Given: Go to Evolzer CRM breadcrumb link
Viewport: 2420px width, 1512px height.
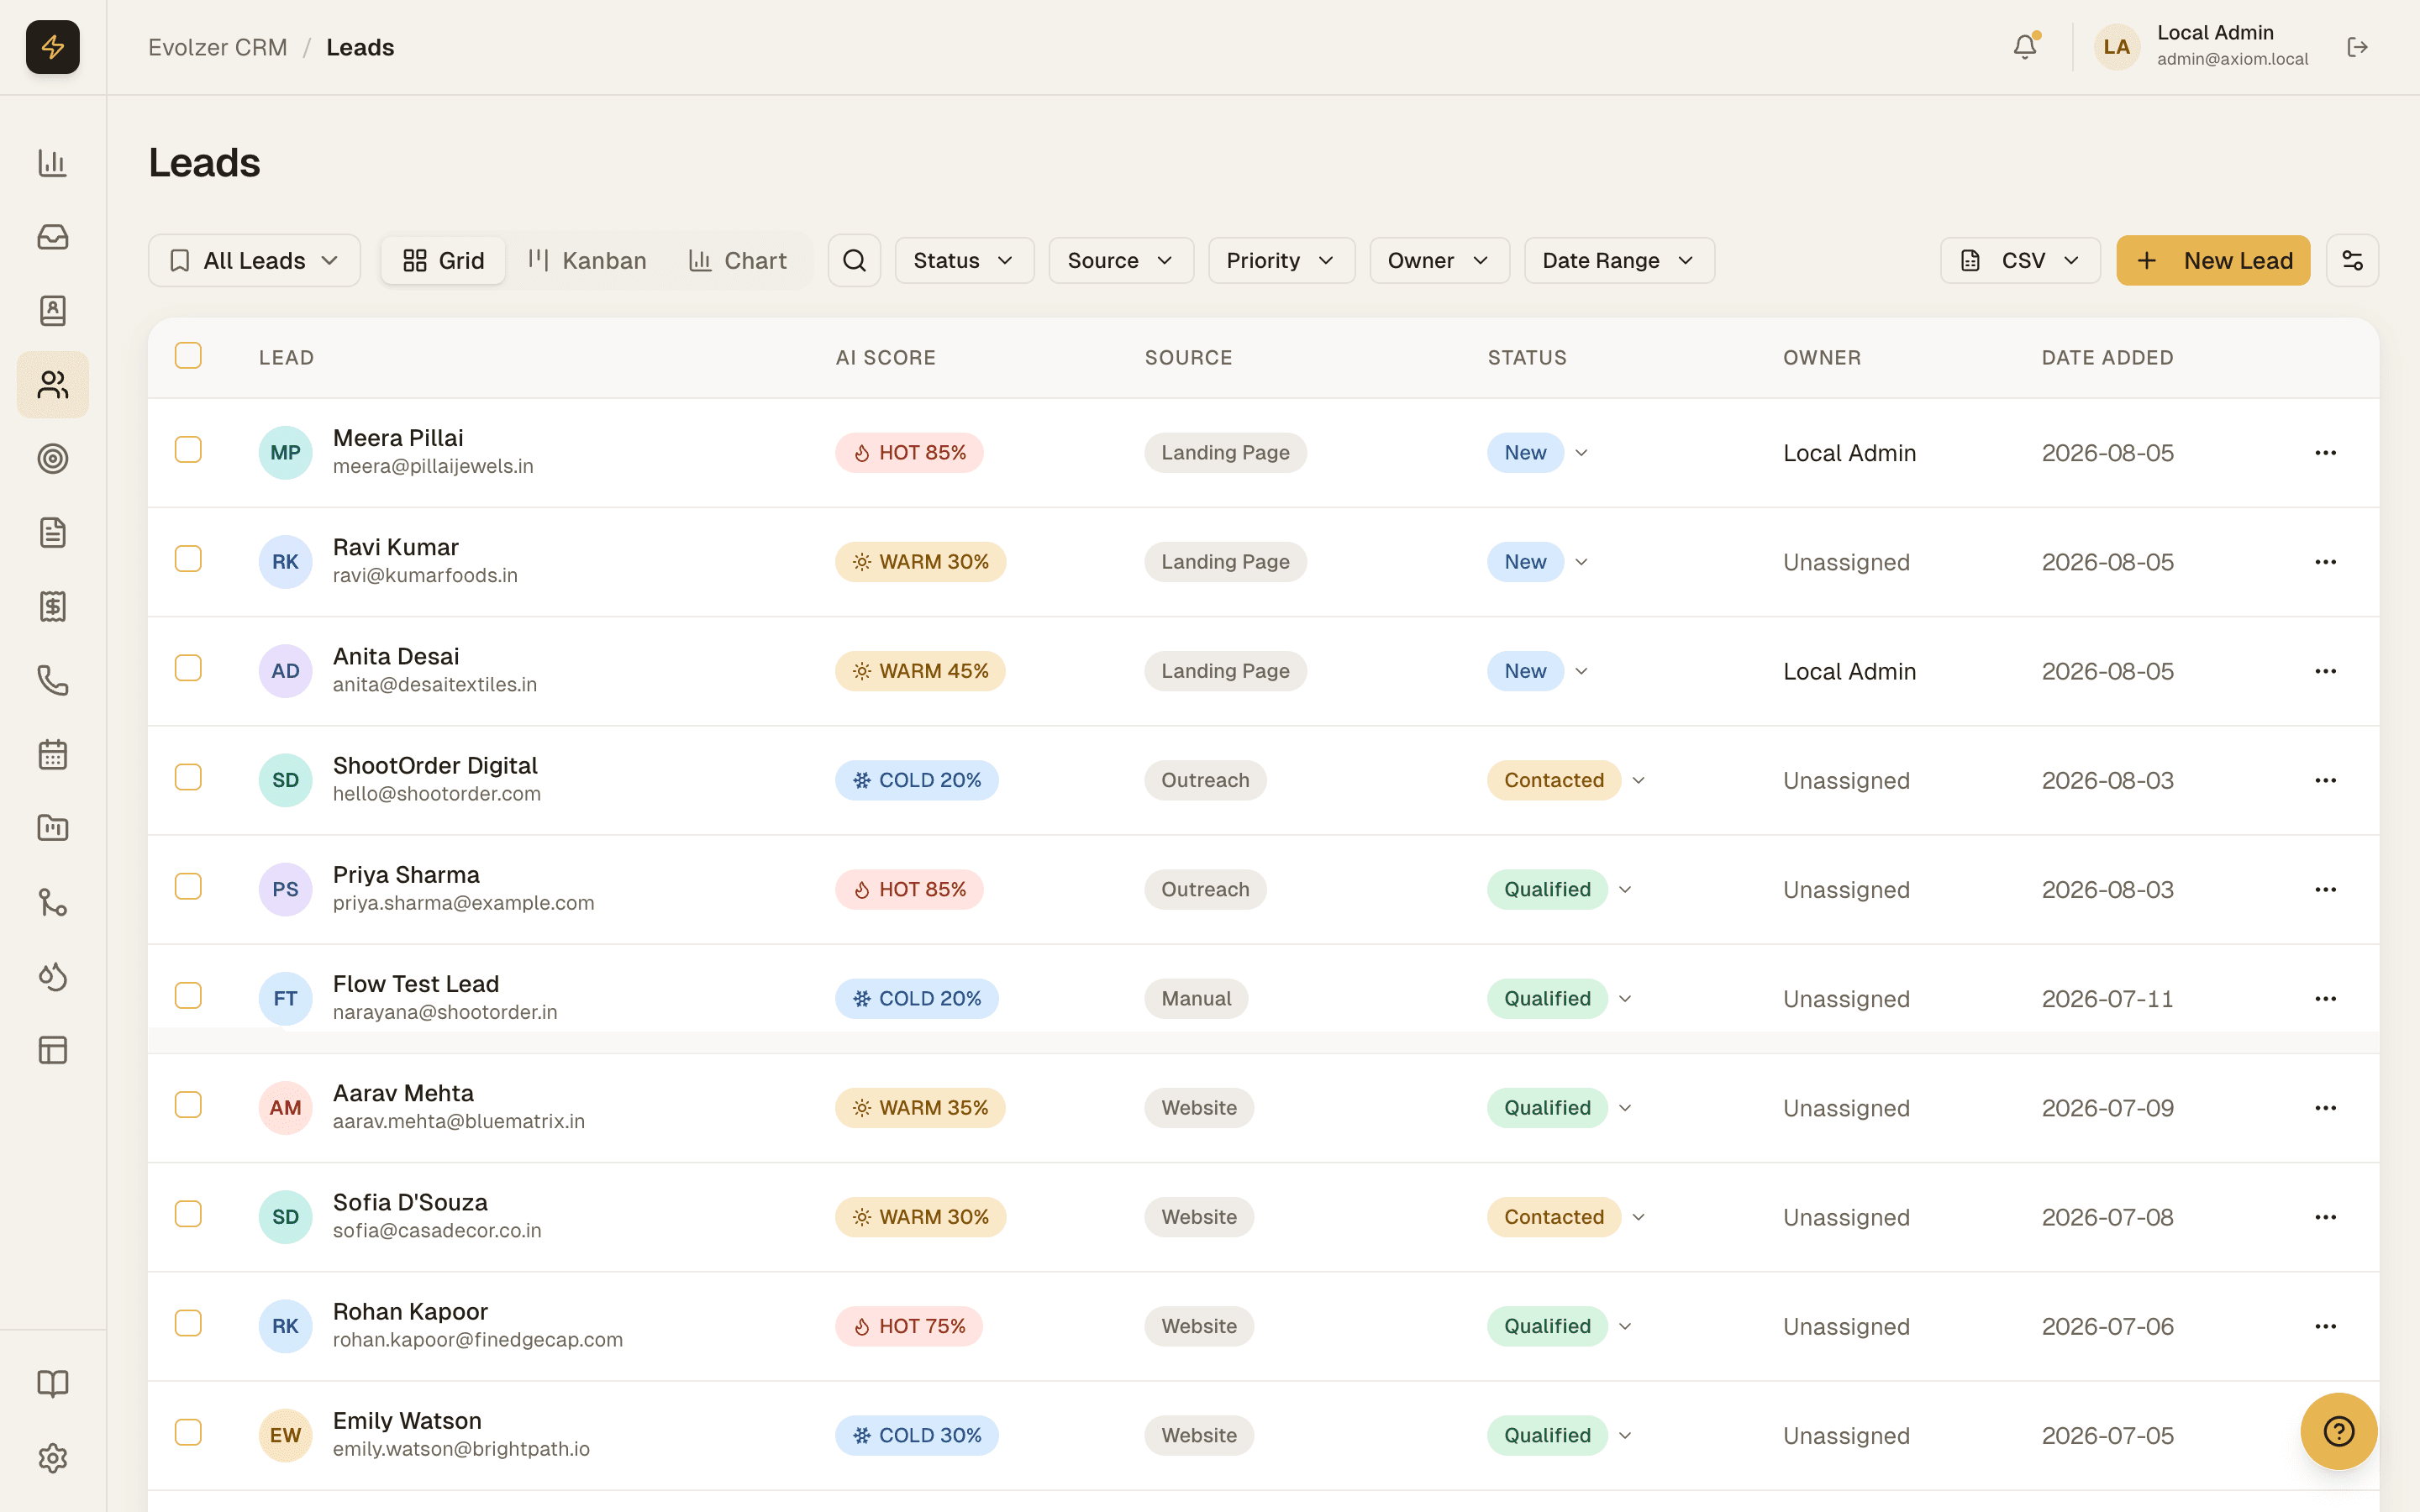Looking at the screenshot, I should [218, 47].
